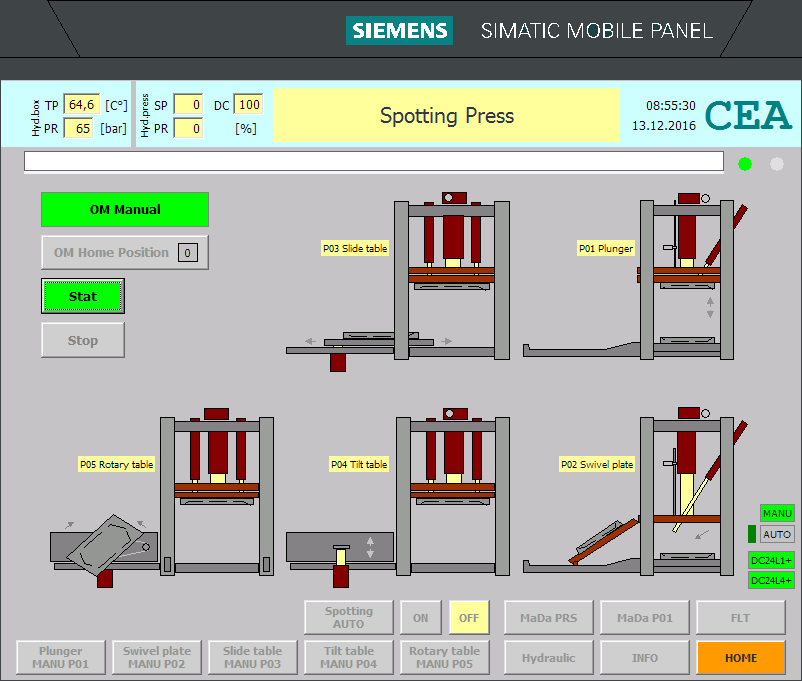Open the Hydraulic screen
This screenshot has width=802, height=681.
(548, 657)
